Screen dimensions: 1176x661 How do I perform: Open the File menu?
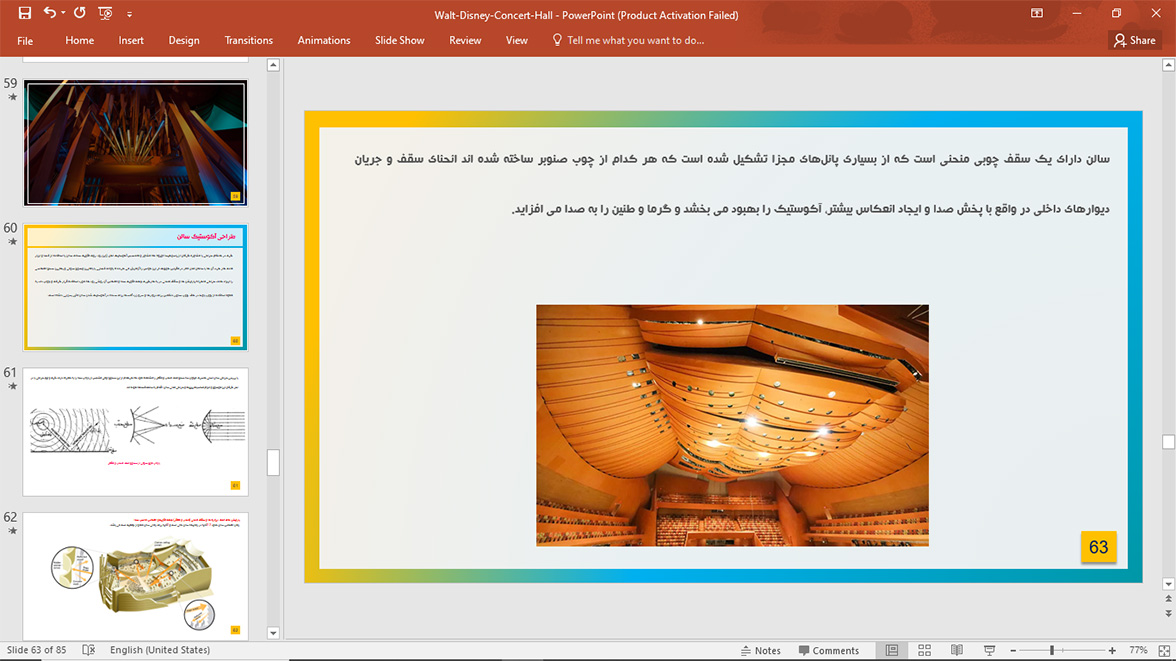tap(25, 41)
